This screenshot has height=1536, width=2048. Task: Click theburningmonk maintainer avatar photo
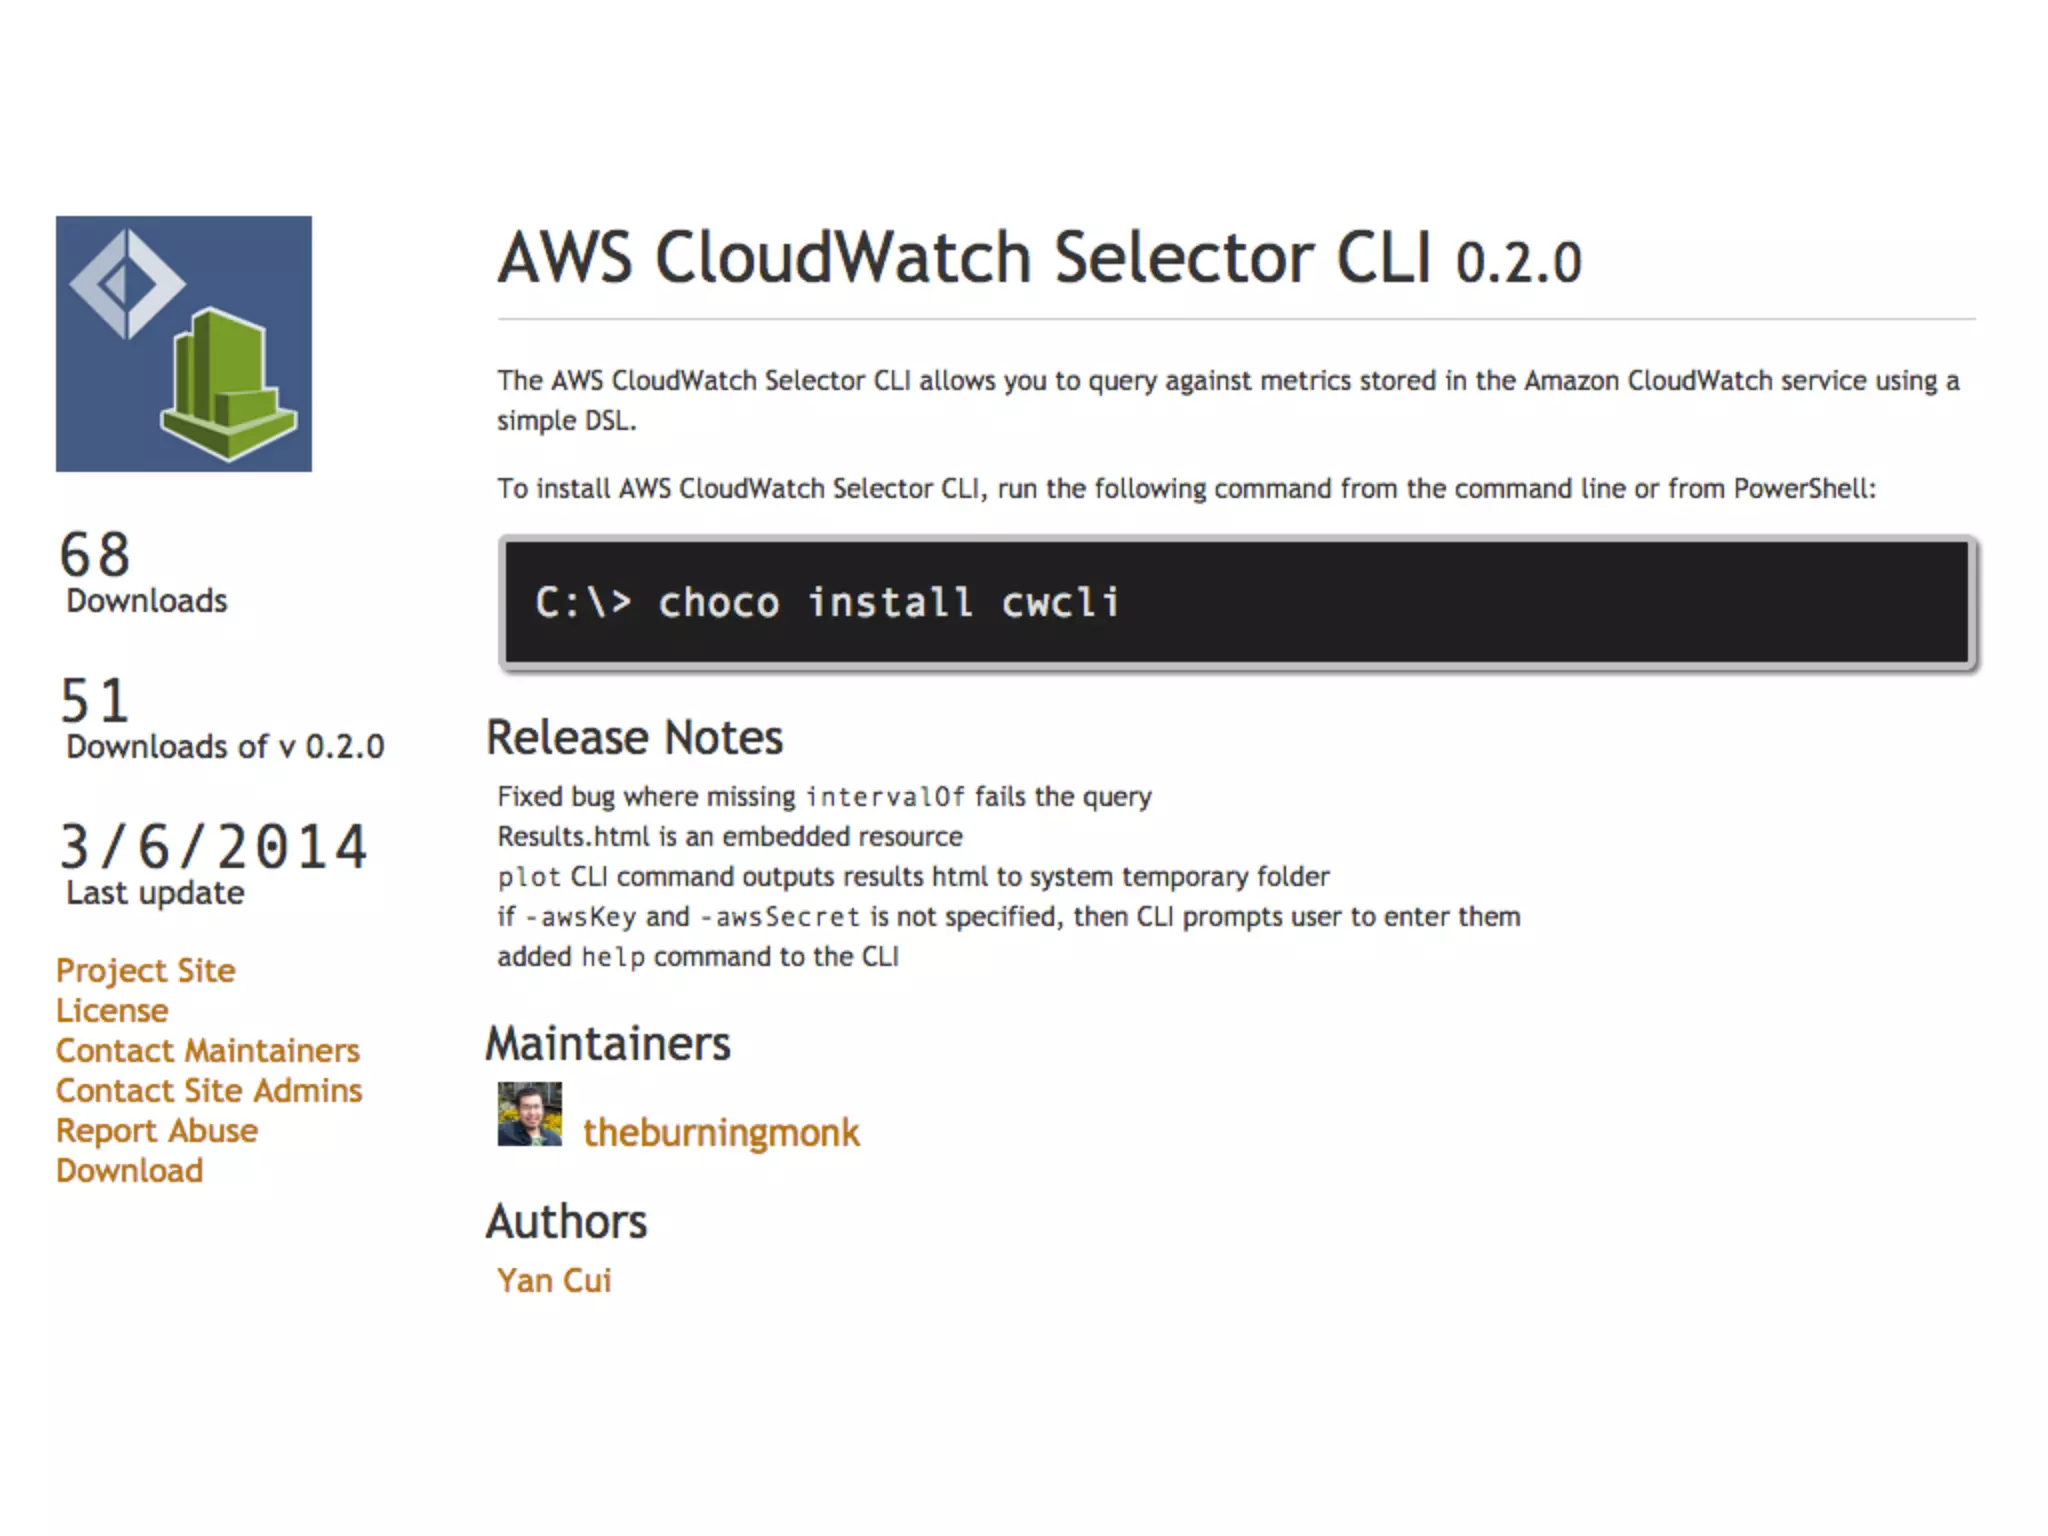530,1114
